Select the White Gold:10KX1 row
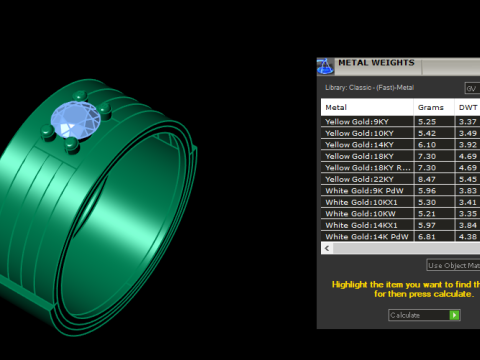Image resolution: width=480 pixels, height=360 pixels. 400,202
